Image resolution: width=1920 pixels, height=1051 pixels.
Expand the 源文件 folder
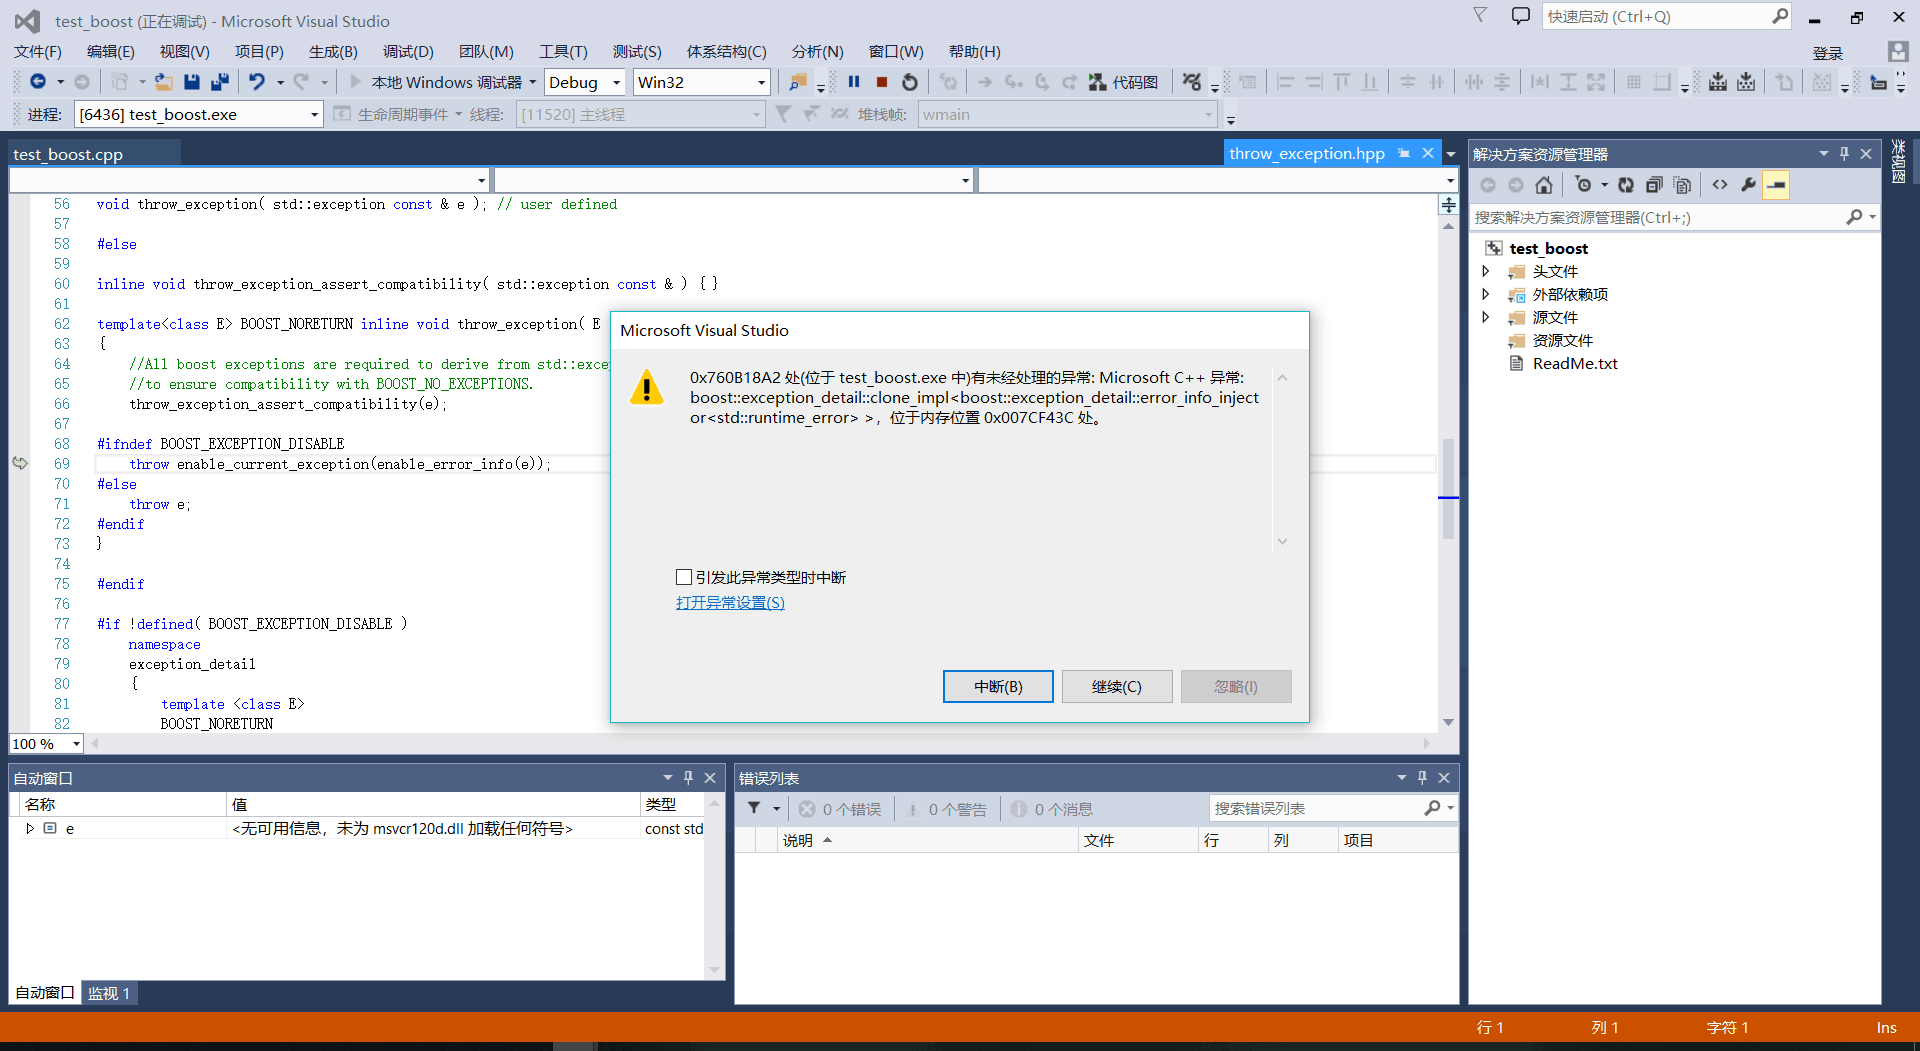(x=1486, y=317)
